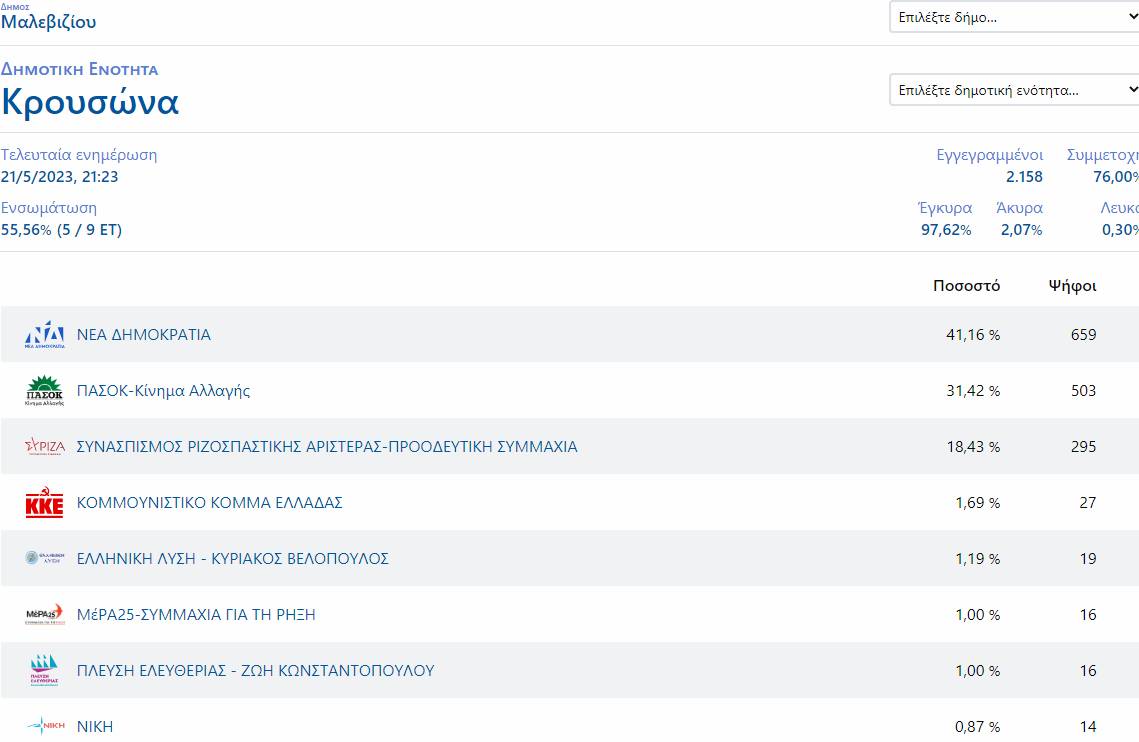Click the 'Έγκυρα' label
The height and width of the screenshot is (742, 1139).
[944, 208]
